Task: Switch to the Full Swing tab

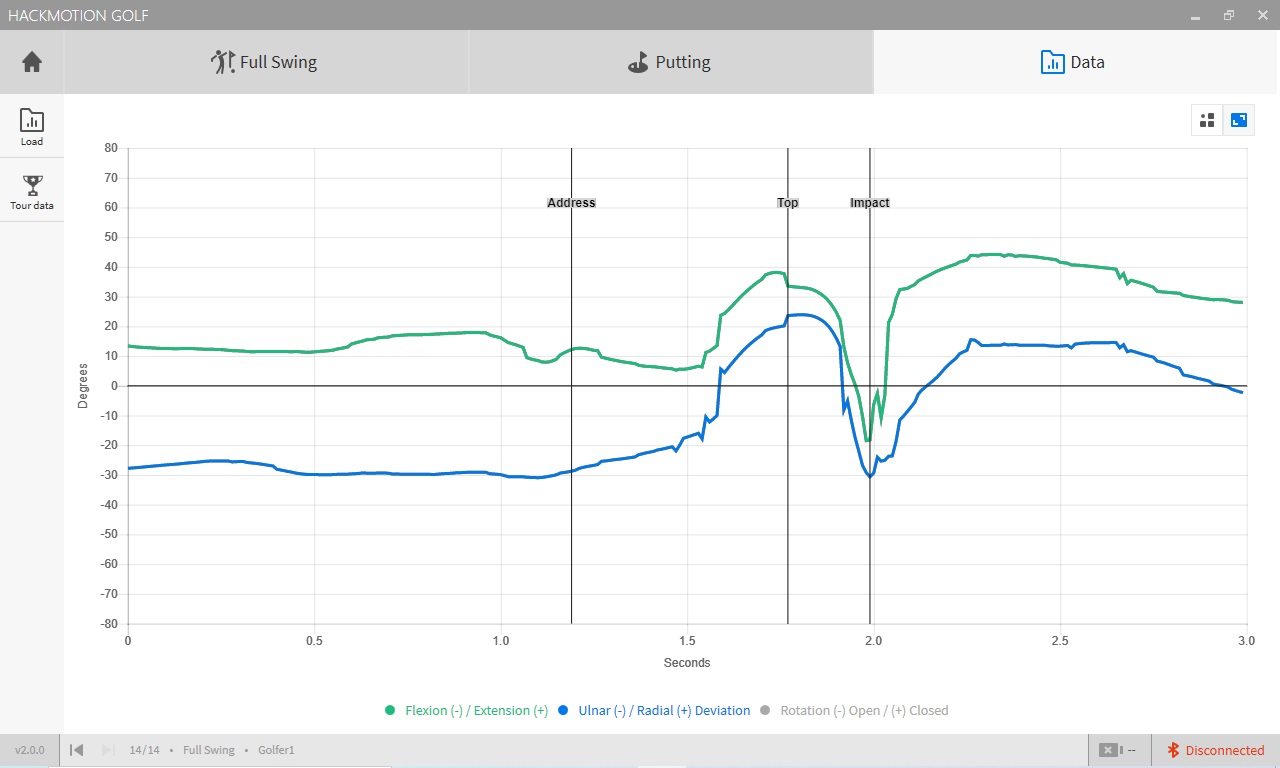Action: coord(266,62)
